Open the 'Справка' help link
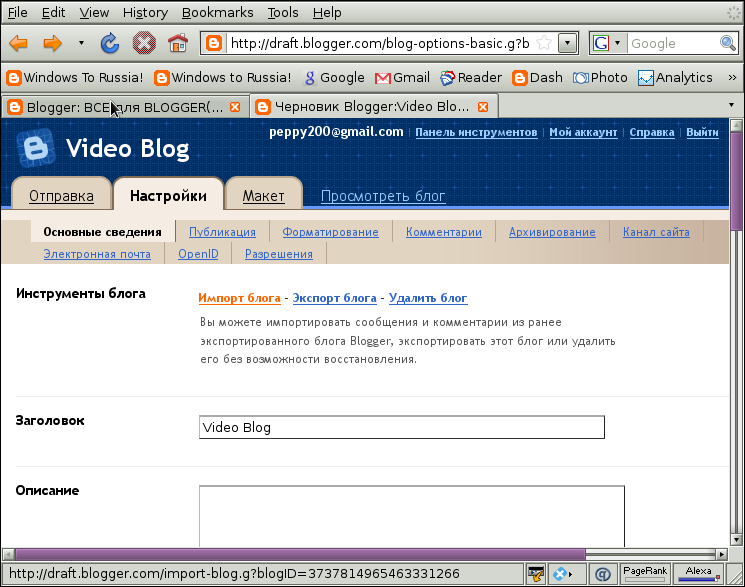The width and height of the screenshot is (745, 587). [x=651, y=132]
